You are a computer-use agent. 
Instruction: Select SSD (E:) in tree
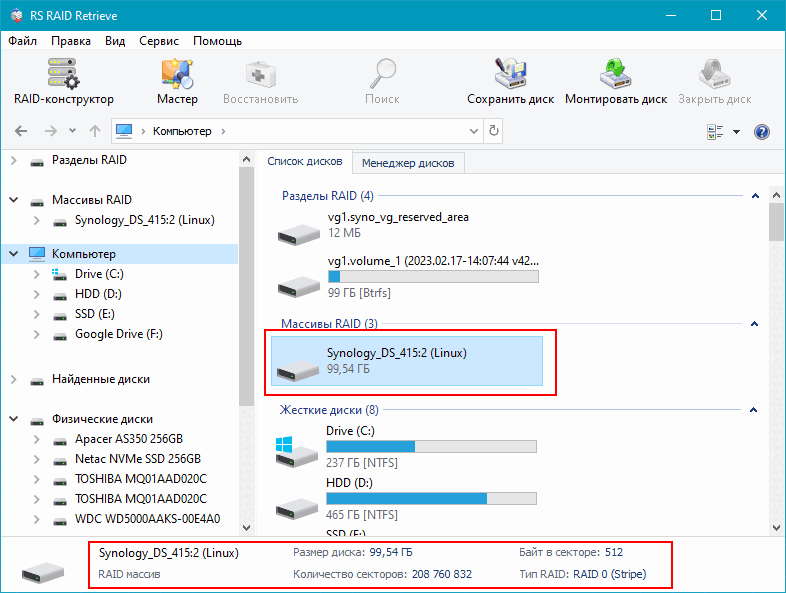pos(95,314)
